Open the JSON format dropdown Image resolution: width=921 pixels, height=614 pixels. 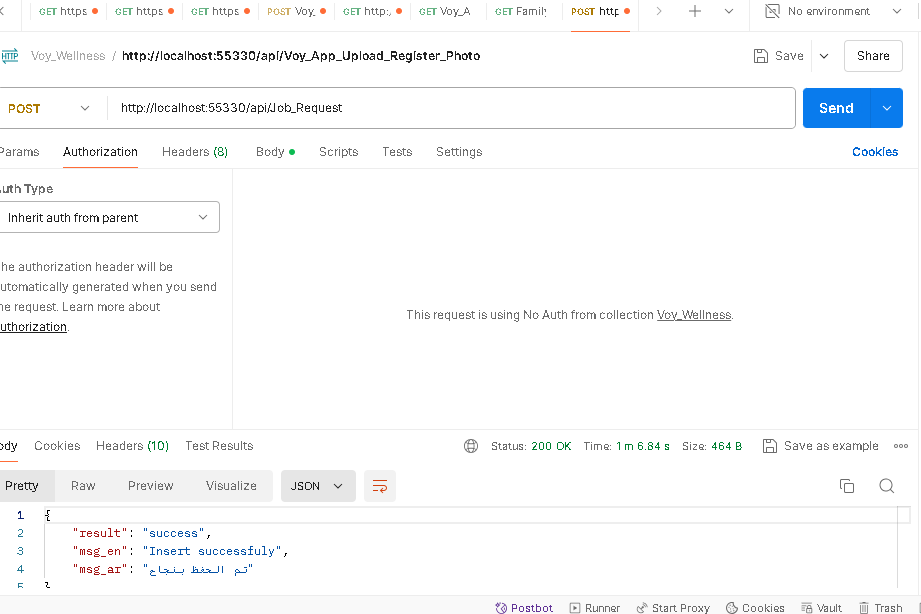click(x=317, y=486)
